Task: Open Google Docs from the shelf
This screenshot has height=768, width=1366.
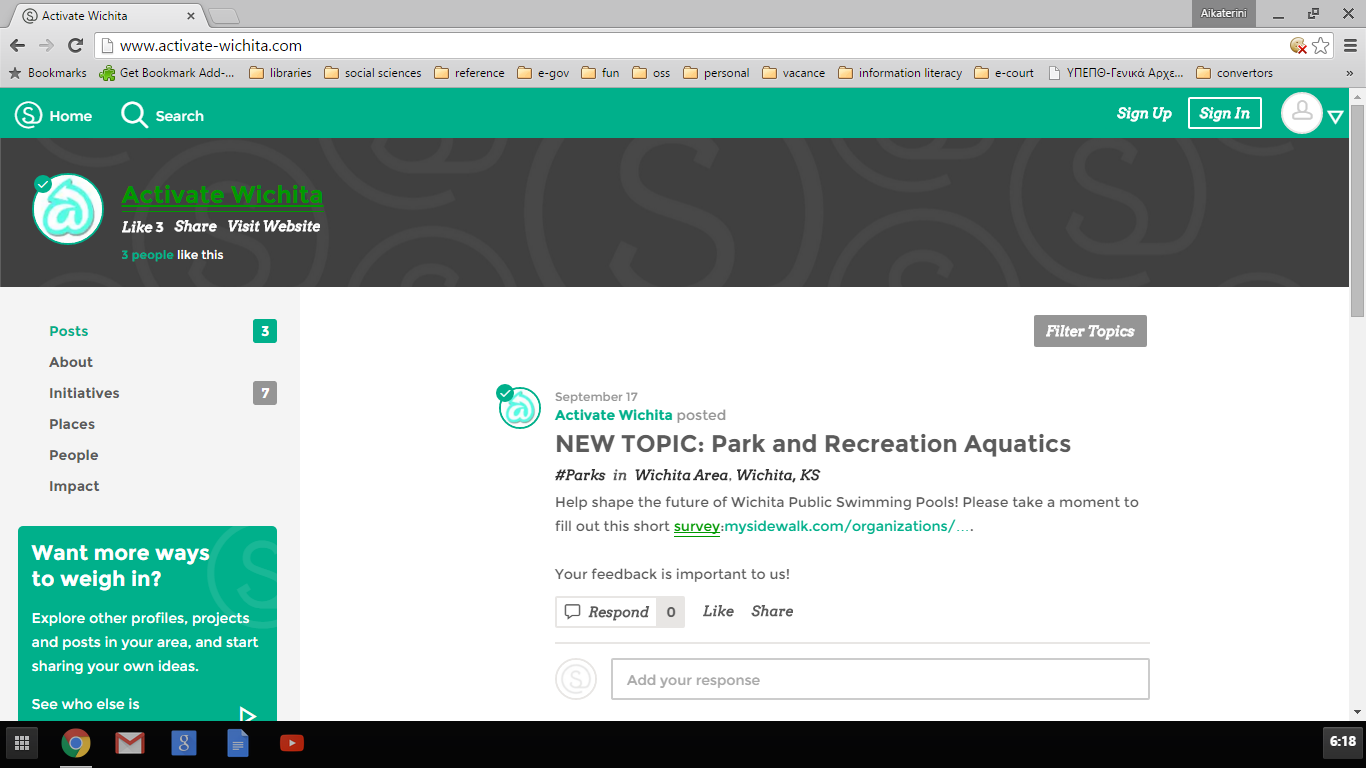Action: (237, 743)
